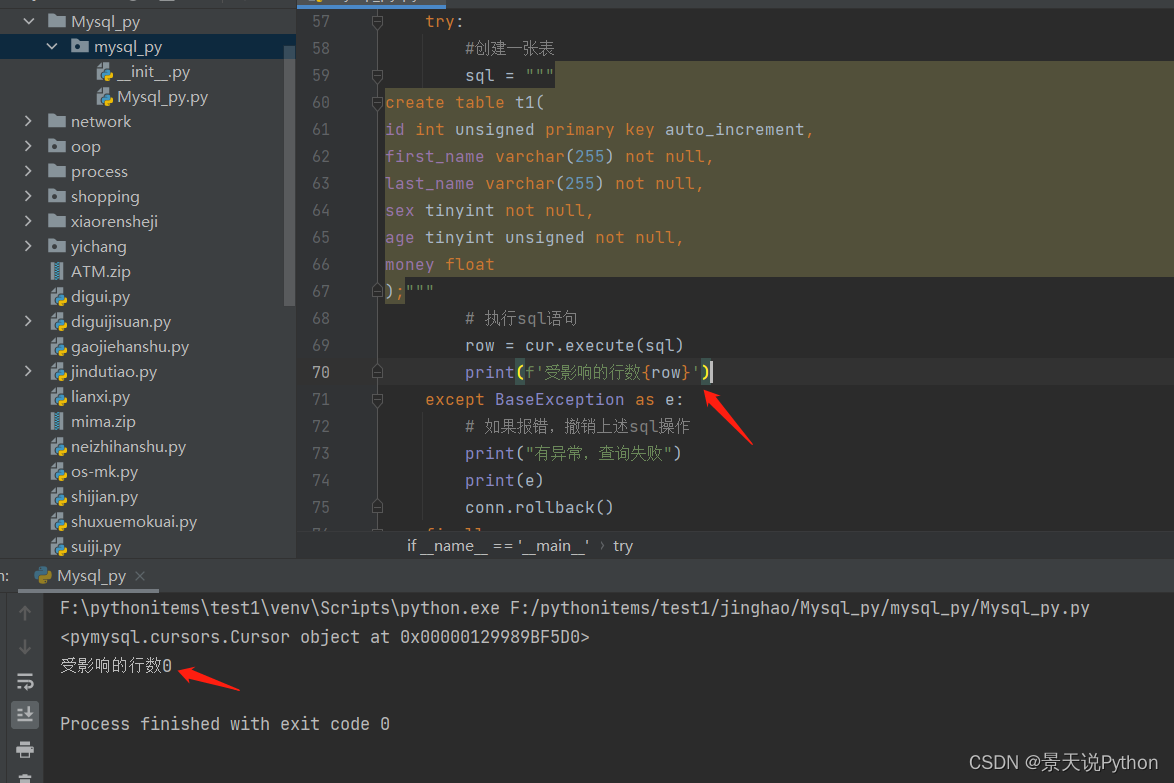
Task: Place cursor on cur.execute(sql) line
Action: pyautogui.click(x=574, y=345)
